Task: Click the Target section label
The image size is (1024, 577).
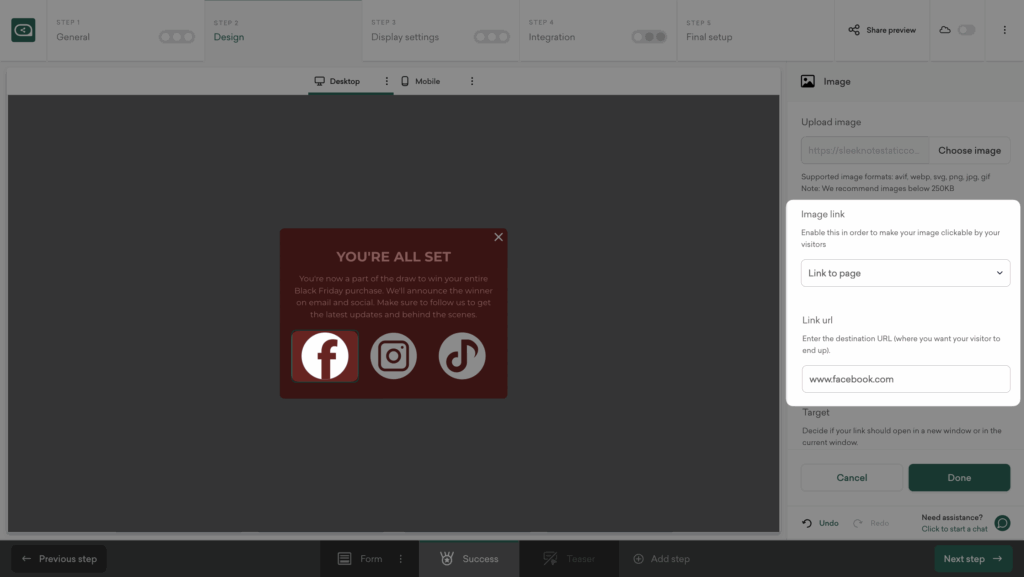Action: 816,413
